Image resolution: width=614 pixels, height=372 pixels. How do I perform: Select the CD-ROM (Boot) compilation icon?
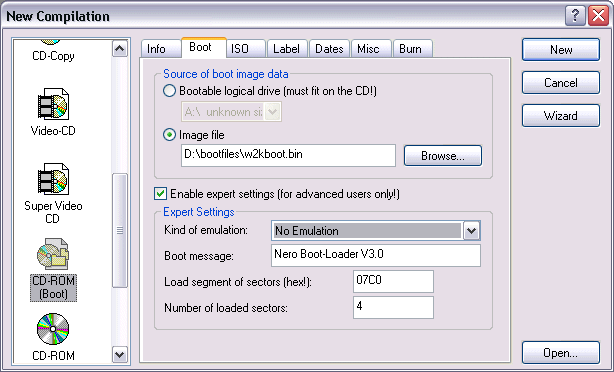[x=53, y=254]
